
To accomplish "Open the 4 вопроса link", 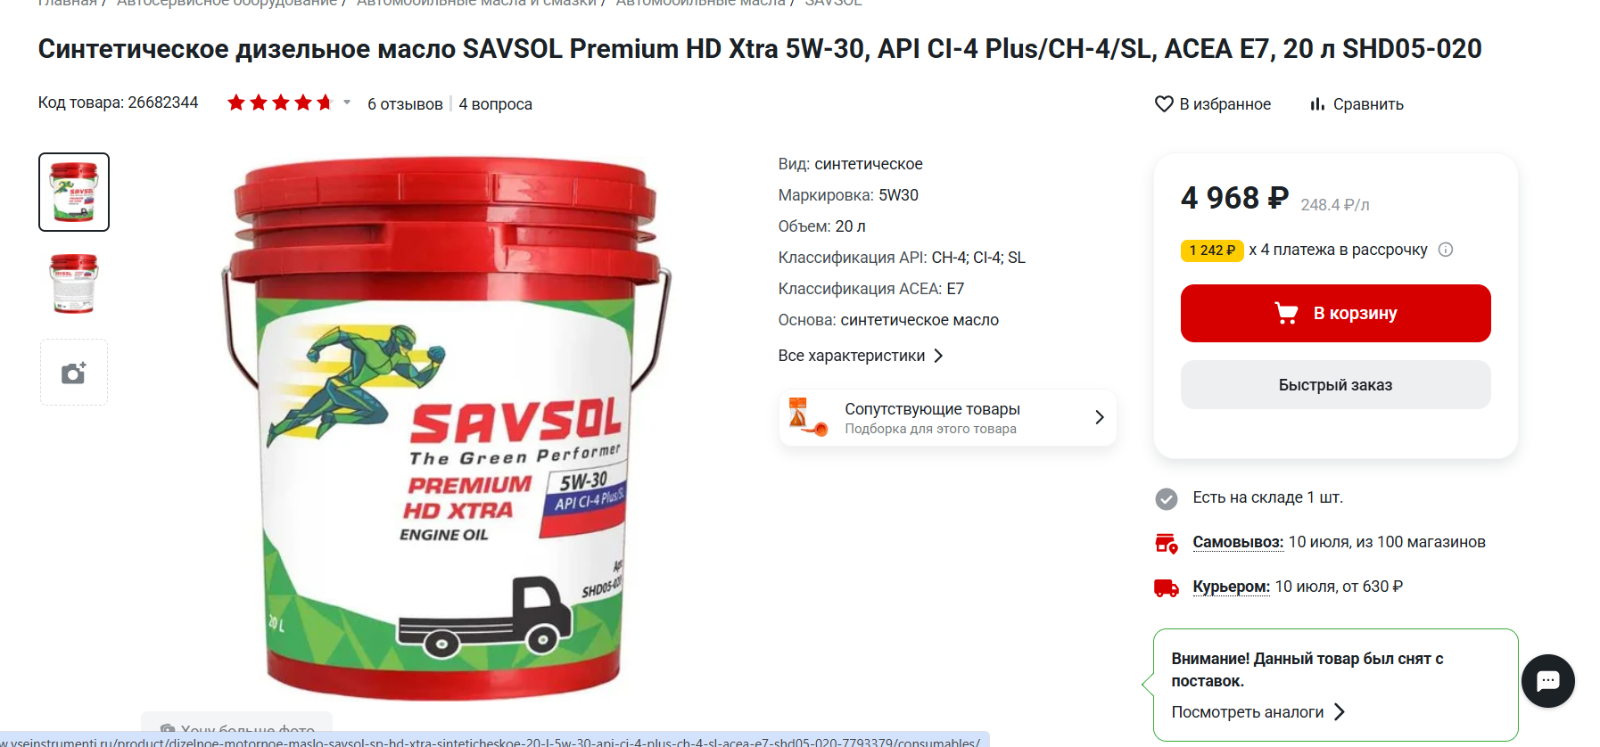I will (495, 104).
